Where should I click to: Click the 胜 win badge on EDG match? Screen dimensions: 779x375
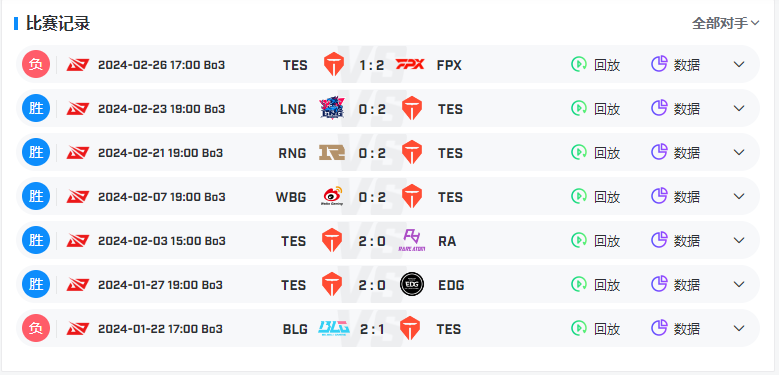36,285
